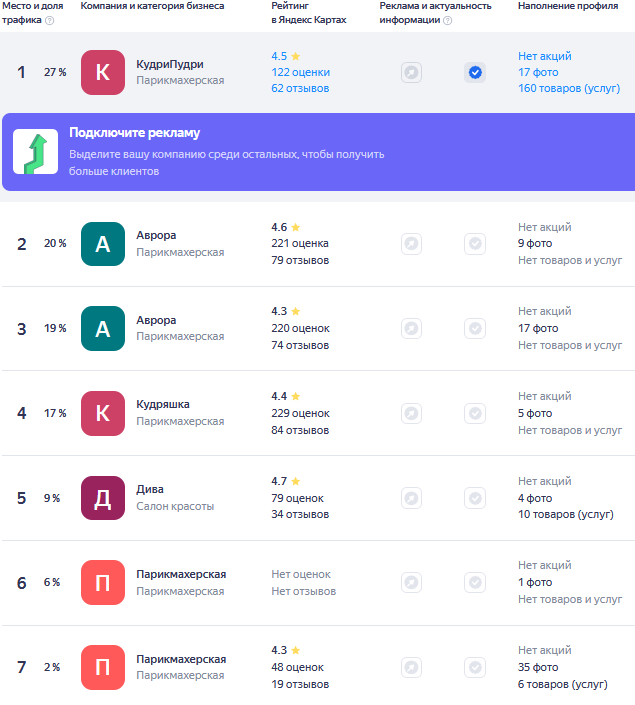
Task: Click the Аврора logo with 19% traffic
Action: 103,329
